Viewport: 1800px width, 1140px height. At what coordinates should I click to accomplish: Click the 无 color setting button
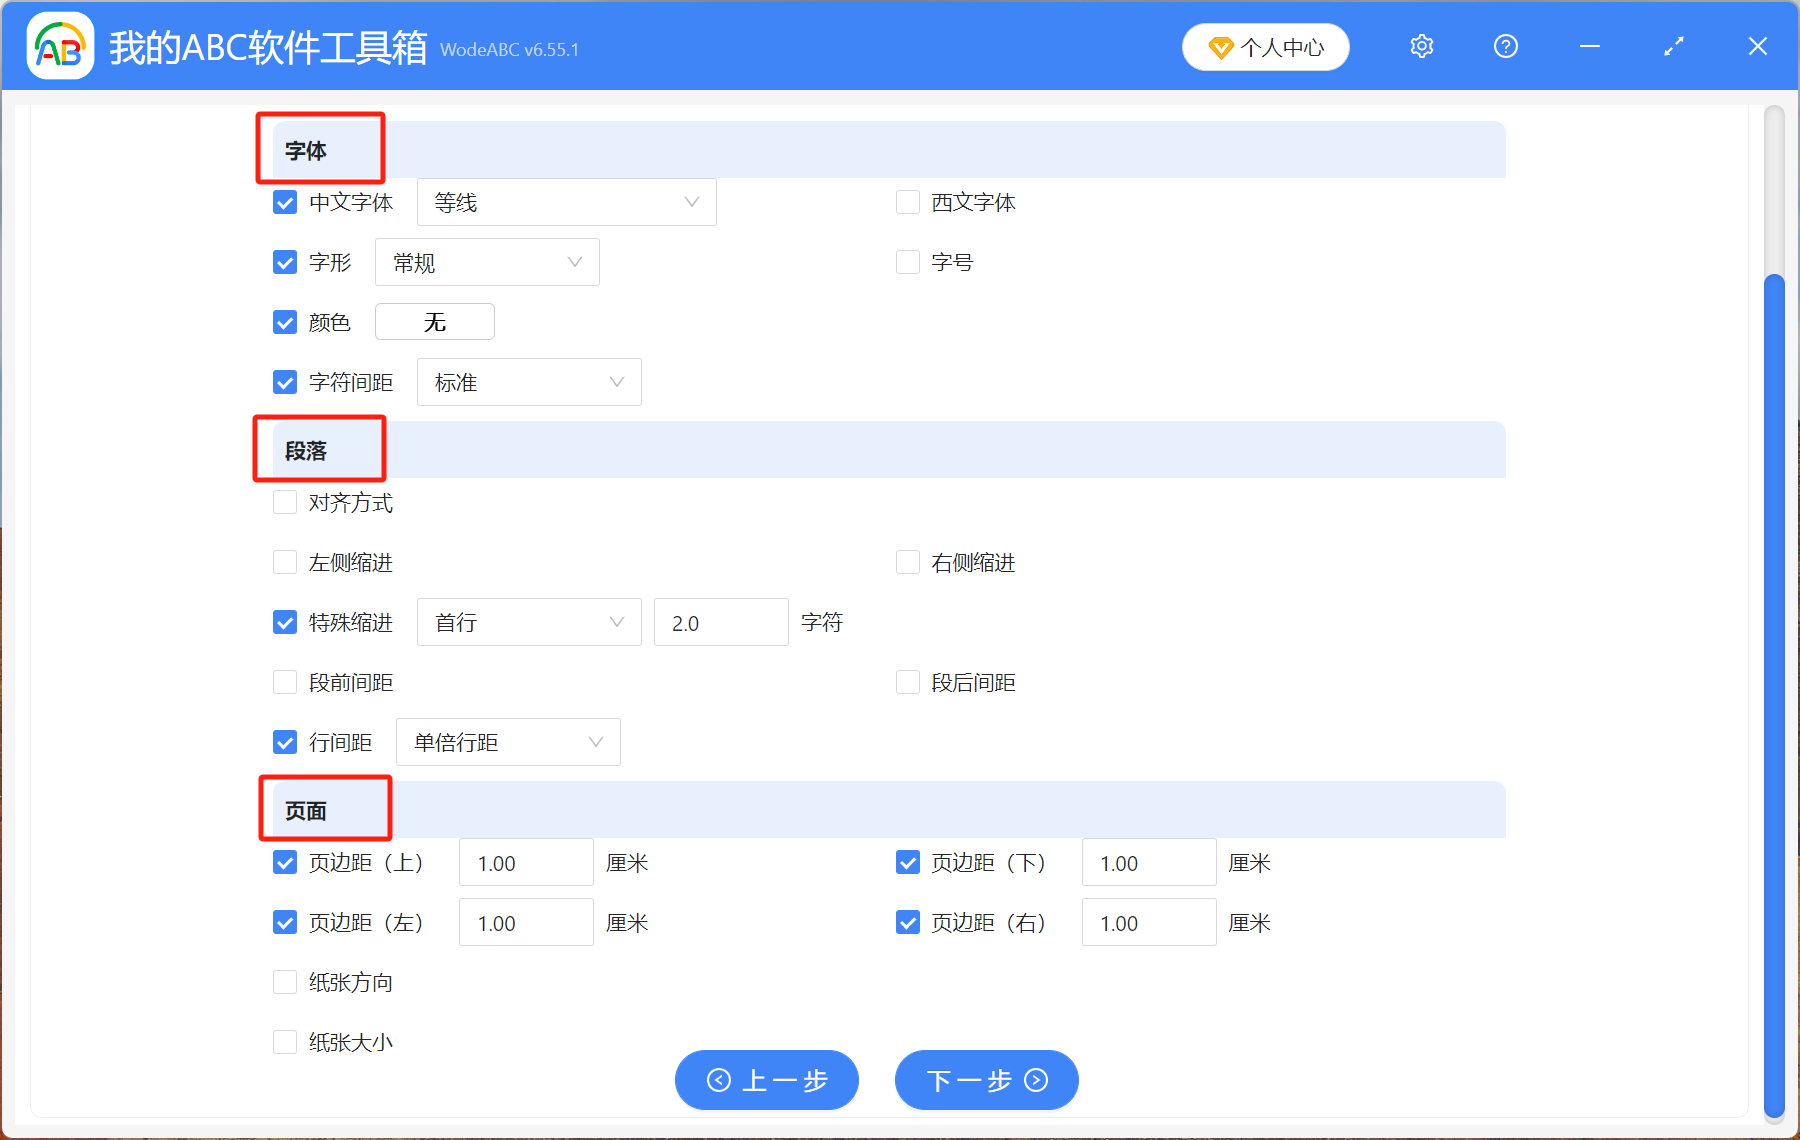tap(434, 321)
